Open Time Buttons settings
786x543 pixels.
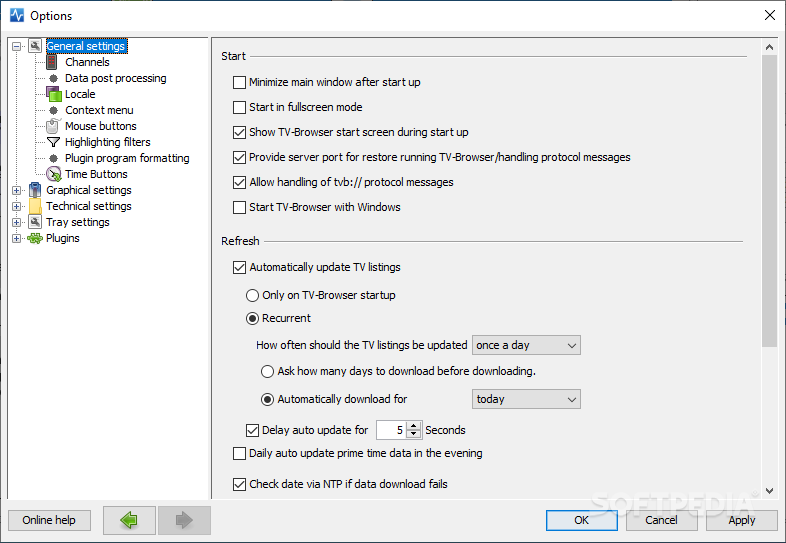[96, 174]
